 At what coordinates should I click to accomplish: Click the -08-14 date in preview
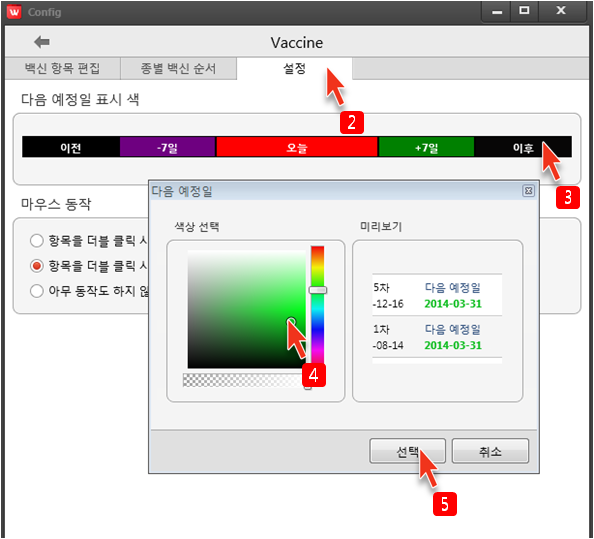[388, 345]
